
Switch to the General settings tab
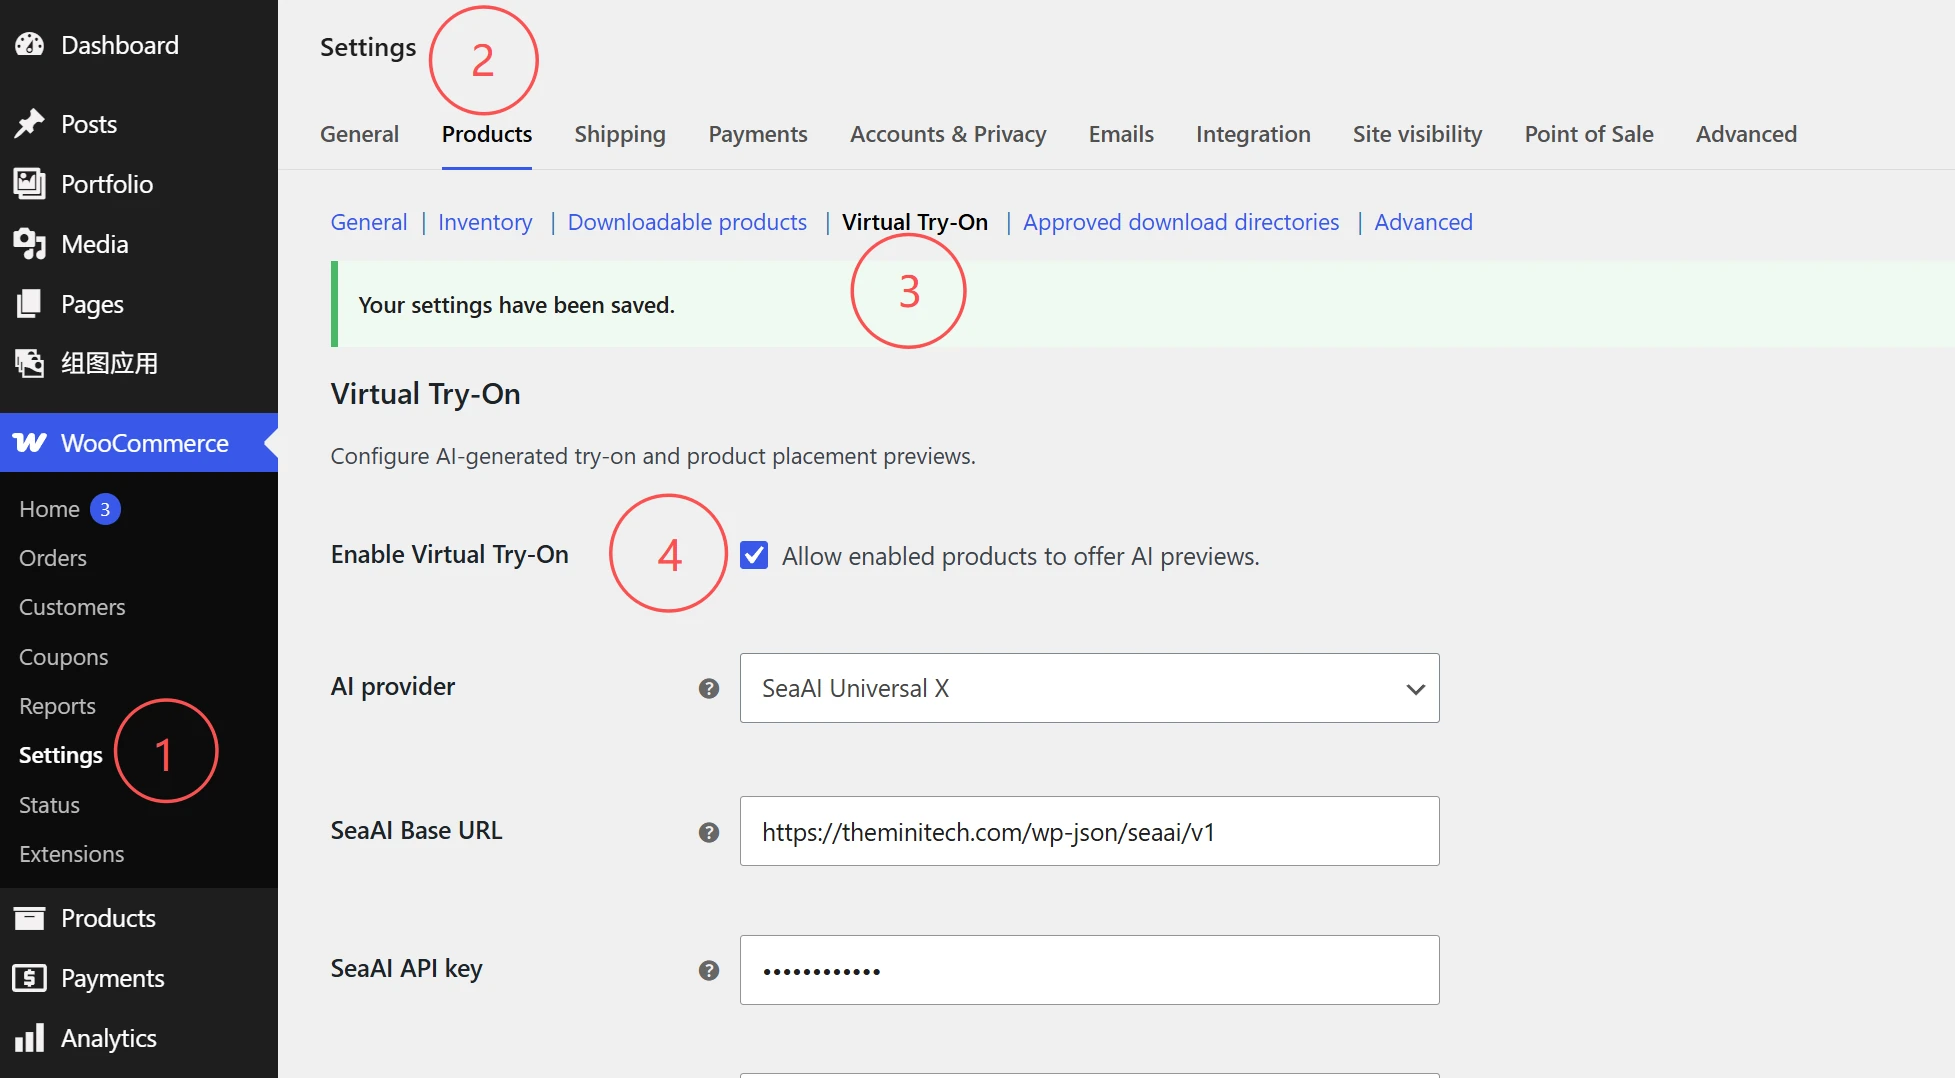pyautogui.click(x=359, y=134)
